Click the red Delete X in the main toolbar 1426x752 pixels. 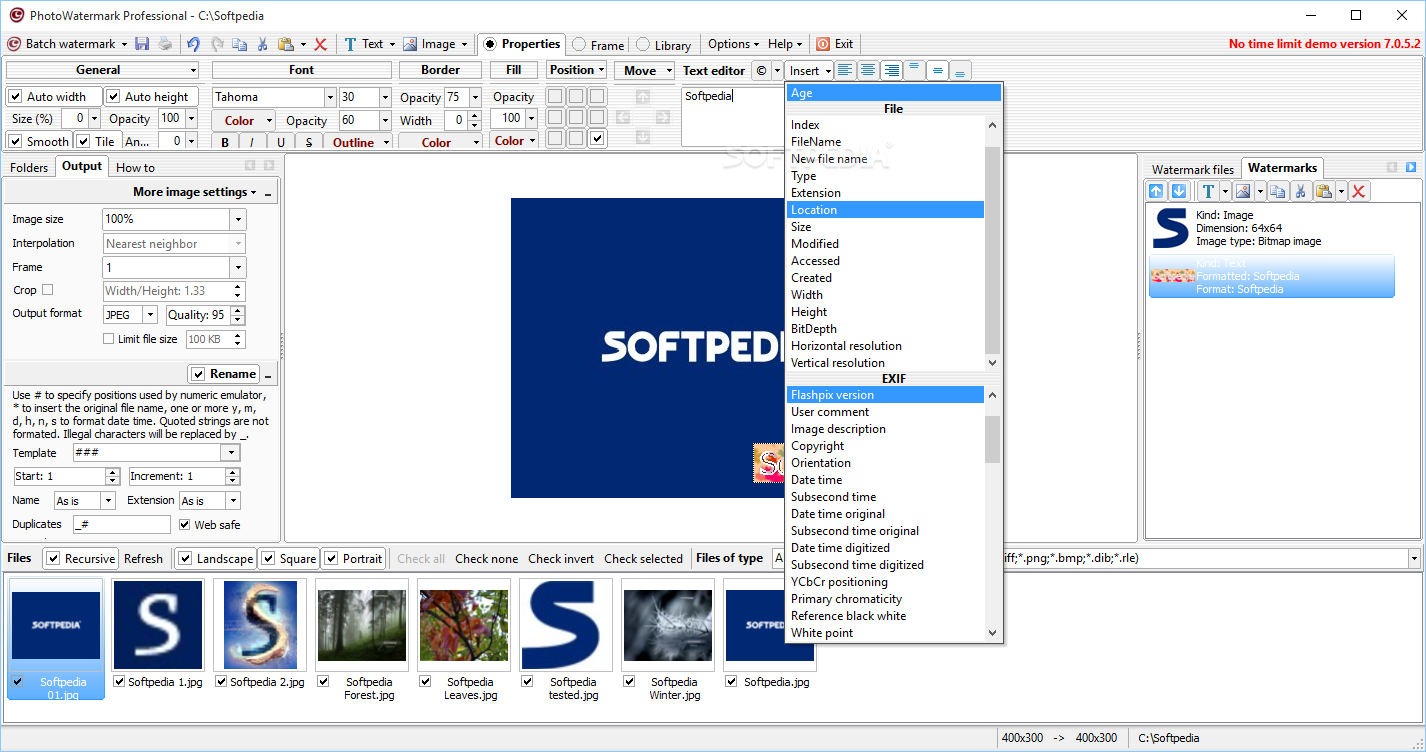(x=321, y=44)
